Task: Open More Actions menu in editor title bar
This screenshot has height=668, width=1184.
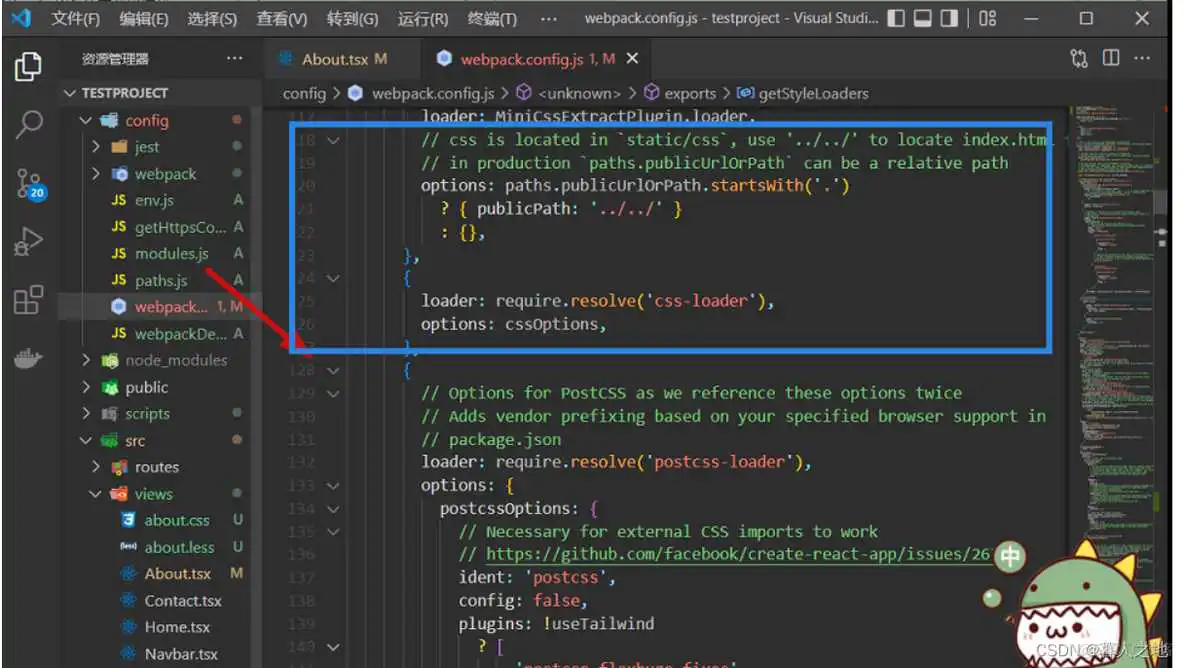Action: (1142, 60)
